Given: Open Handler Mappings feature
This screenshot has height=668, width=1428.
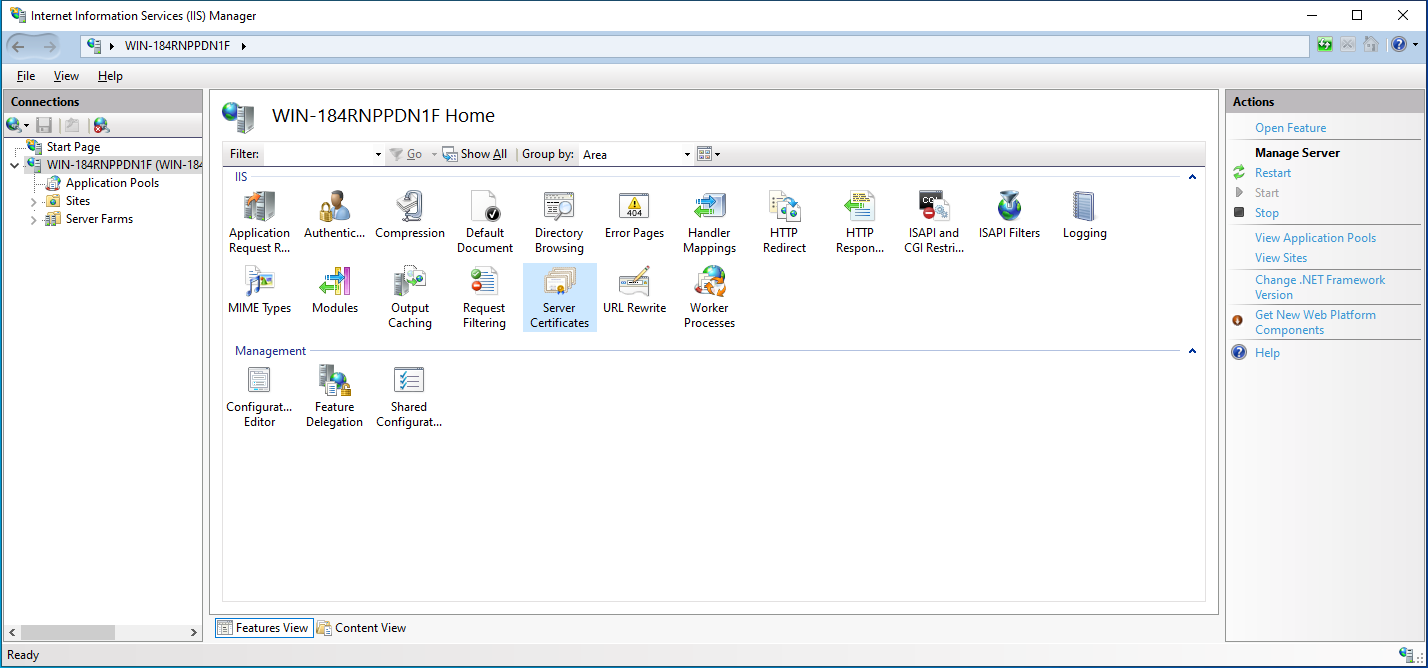Looking at the screenshot, I should (710, 222).
